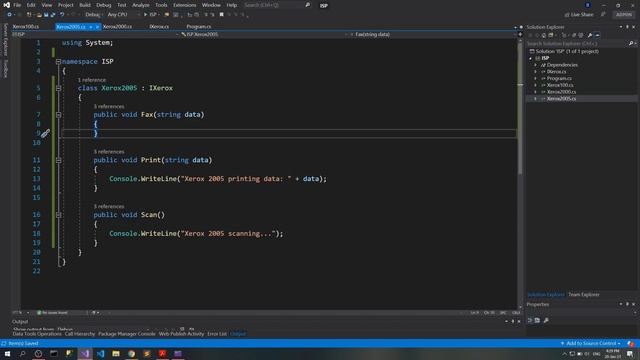Viewport: 640px width, 360px height.
Task: Switch to the Xerox100.cs tab
Action: [26, 27]
